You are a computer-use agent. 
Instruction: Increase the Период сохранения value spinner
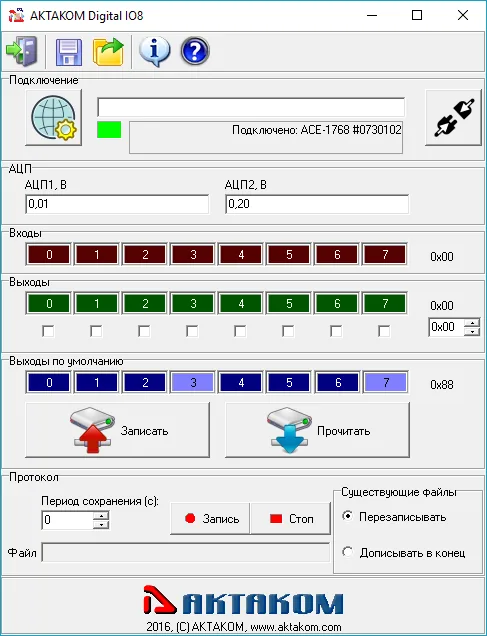click(x=101, y=516)
